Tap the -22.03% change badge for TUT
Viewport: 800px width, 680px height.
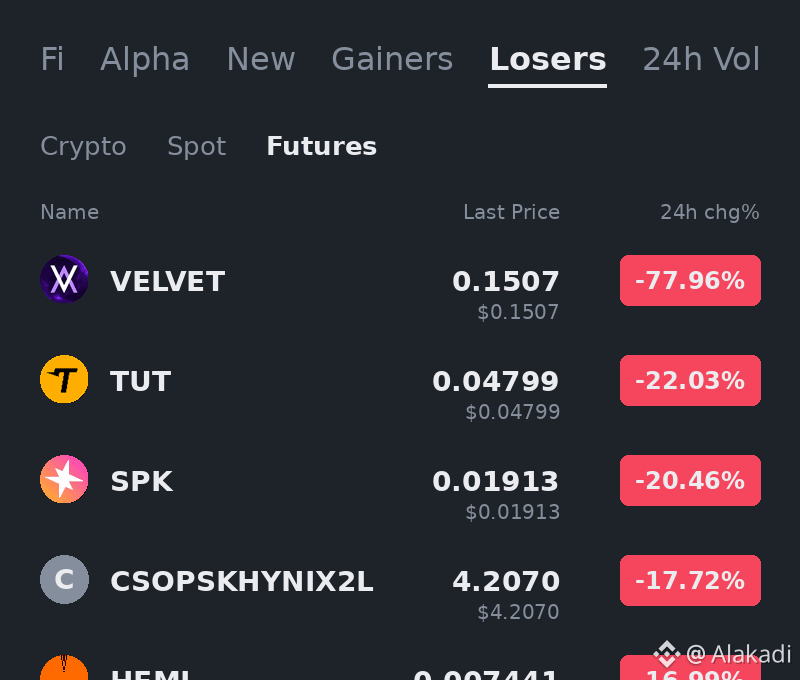click(x=690, y=381)
